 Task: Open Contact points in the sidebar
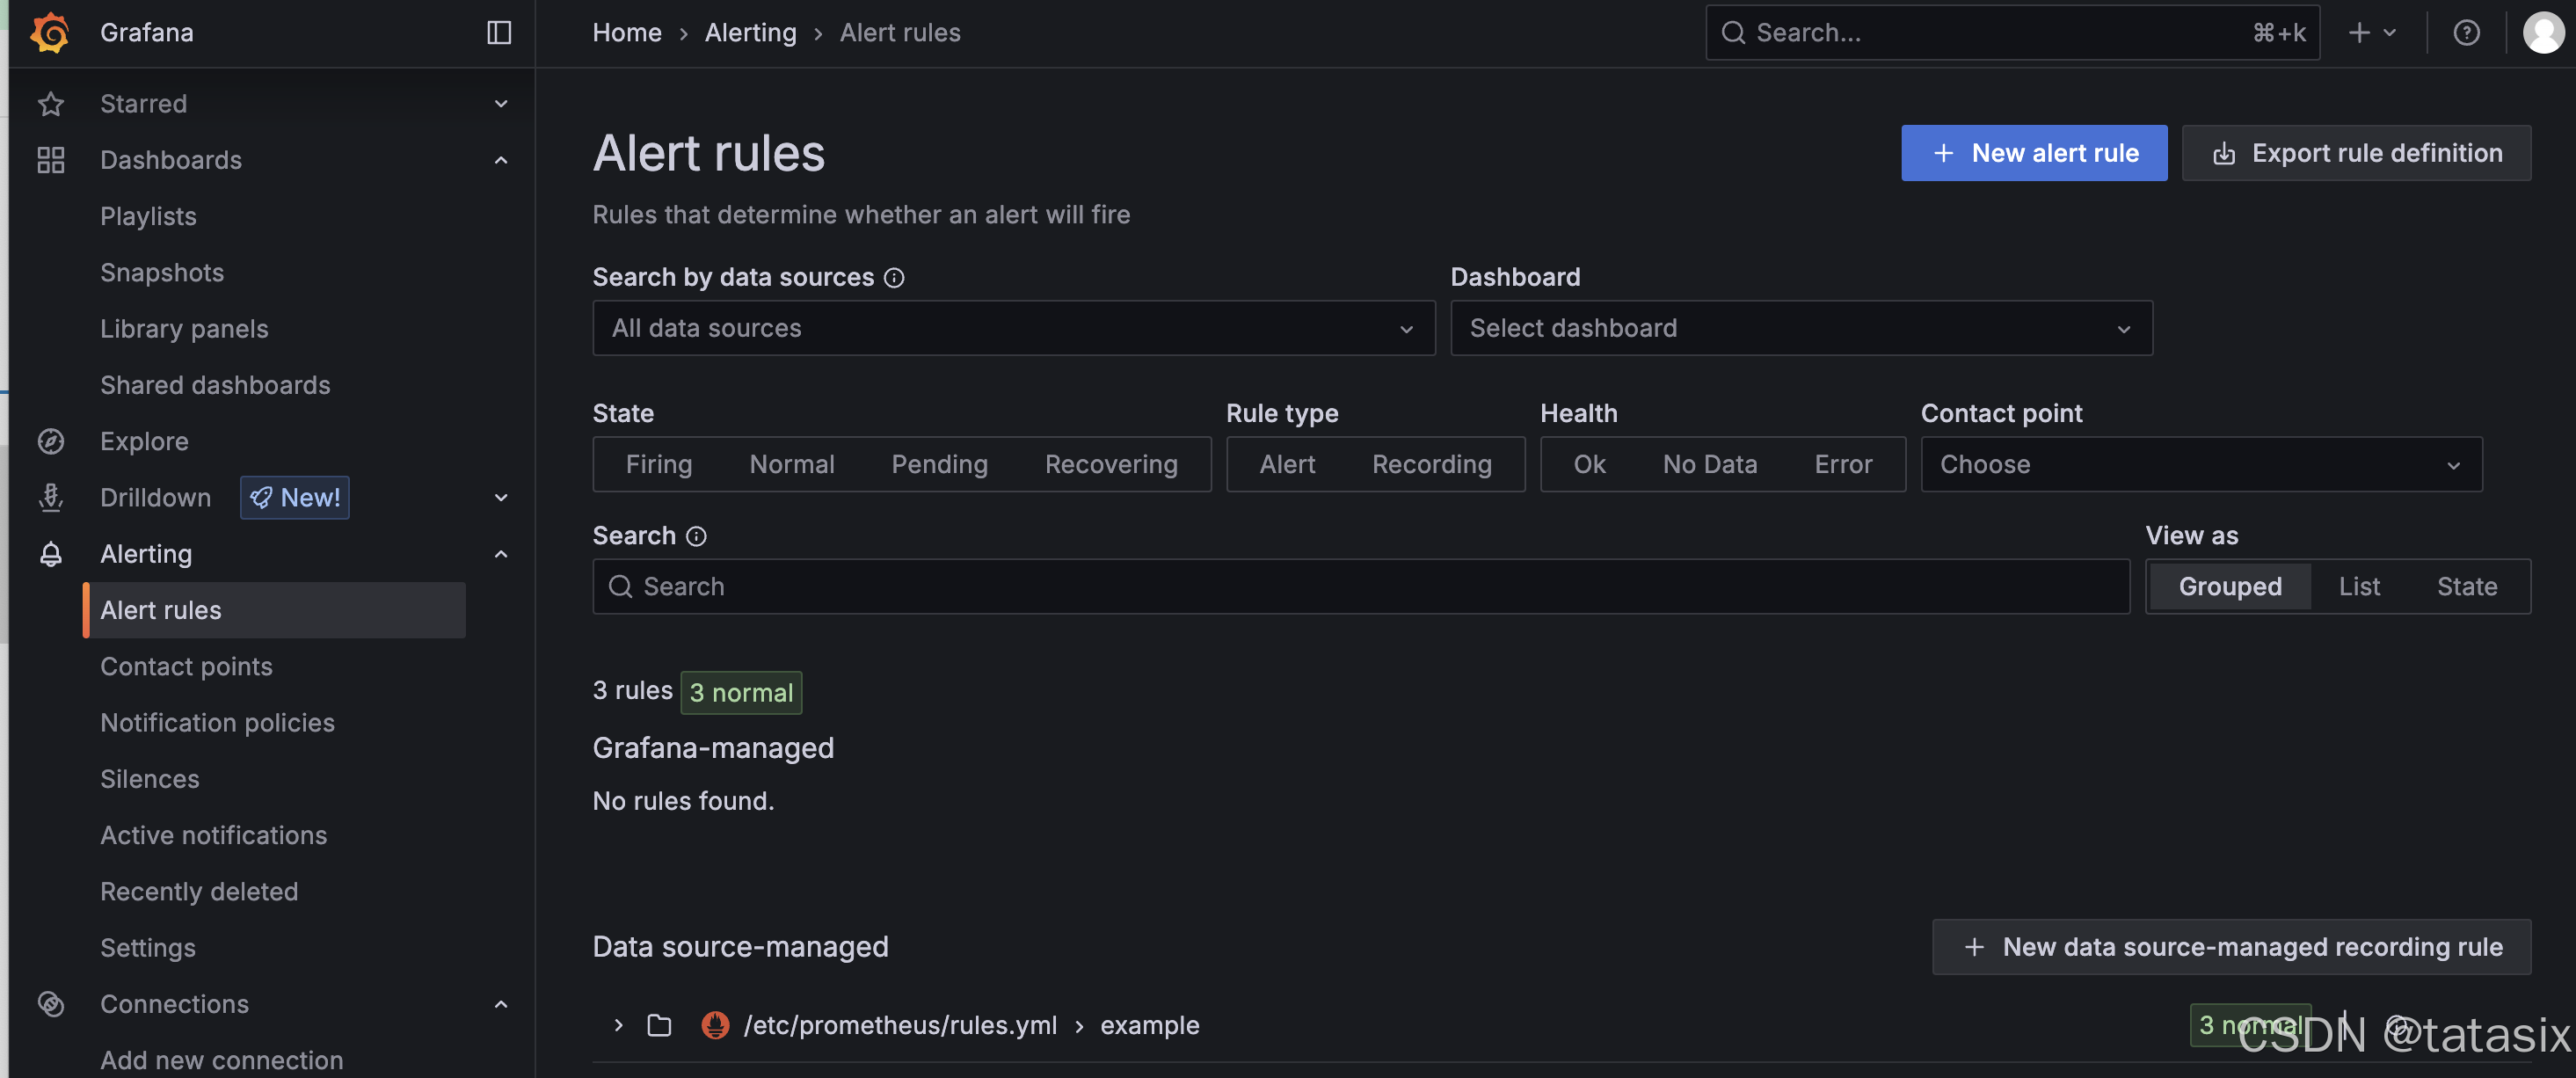(x=186, y=667)
